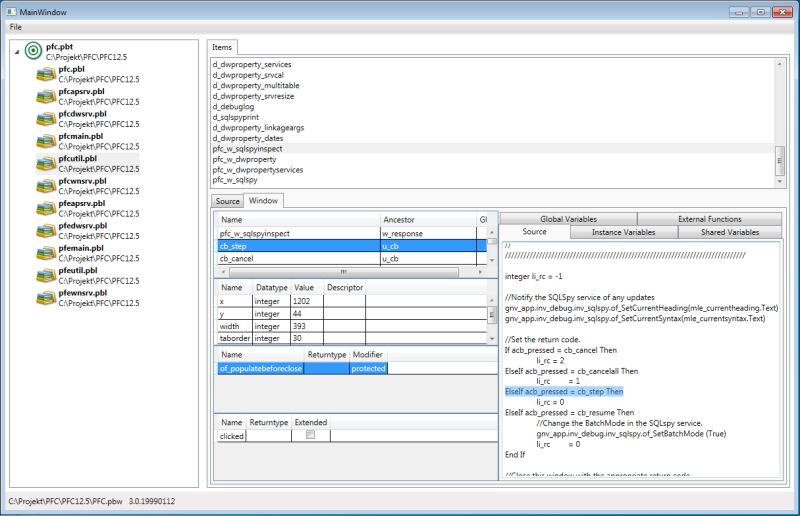Viewport: 800px width, 516px height.
Task: Select d_dwproperty_multitable in Items list
Action: pos(256,86)
